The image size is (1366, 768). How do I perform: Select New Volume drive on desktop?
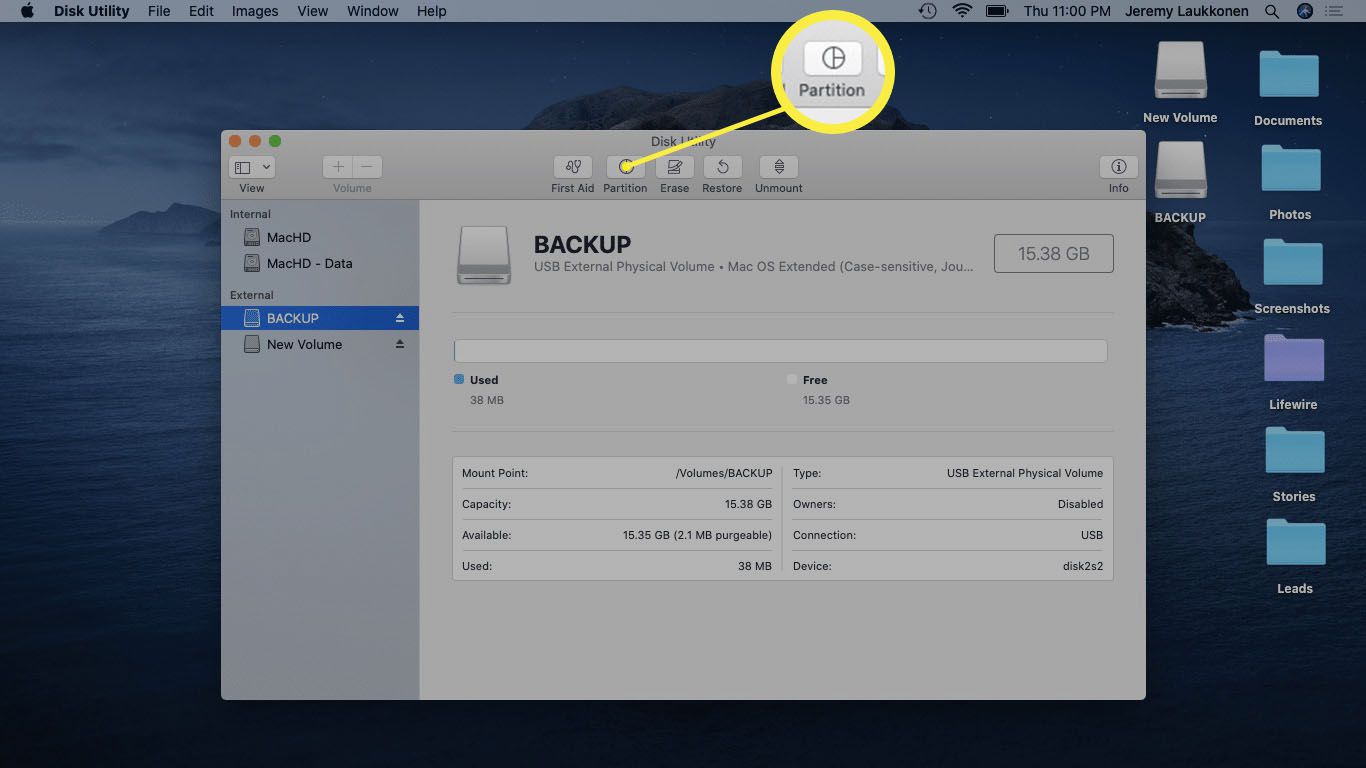(1180, 71)
